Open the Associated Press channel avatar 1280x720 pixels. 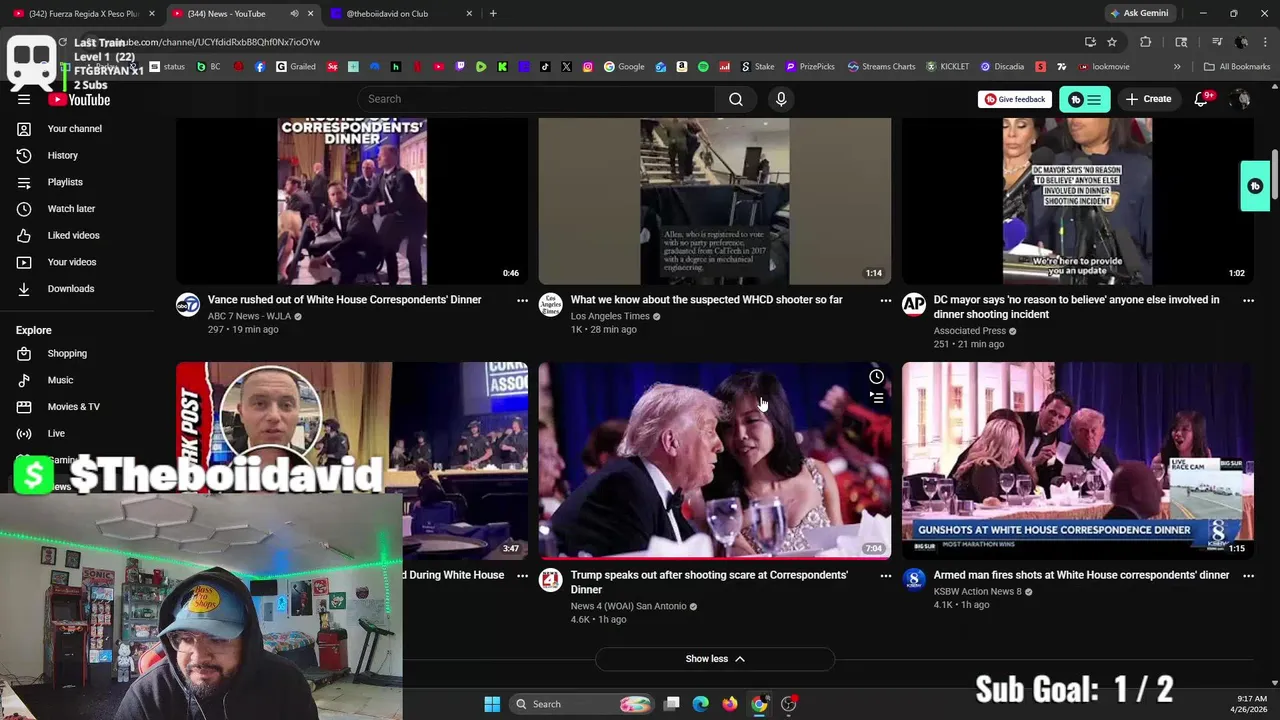[x=914, y=305]
